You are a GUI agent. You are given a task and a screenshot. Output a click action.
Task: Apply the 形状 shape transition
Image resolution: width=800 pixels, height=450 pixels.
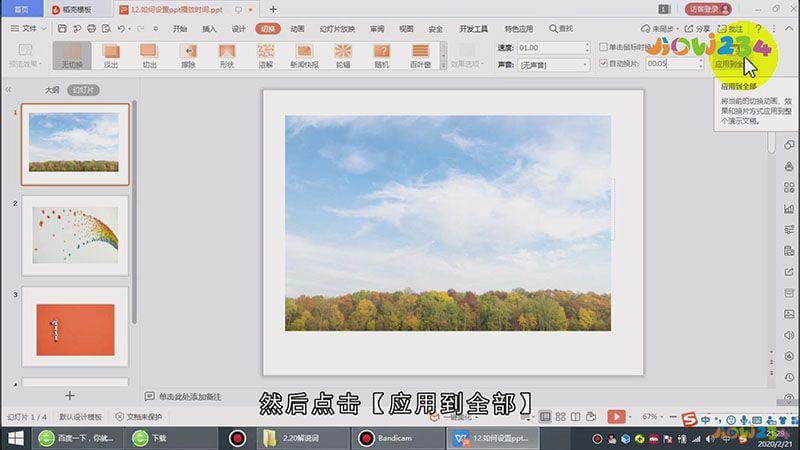pyautogui.click(x=227, y=55)
